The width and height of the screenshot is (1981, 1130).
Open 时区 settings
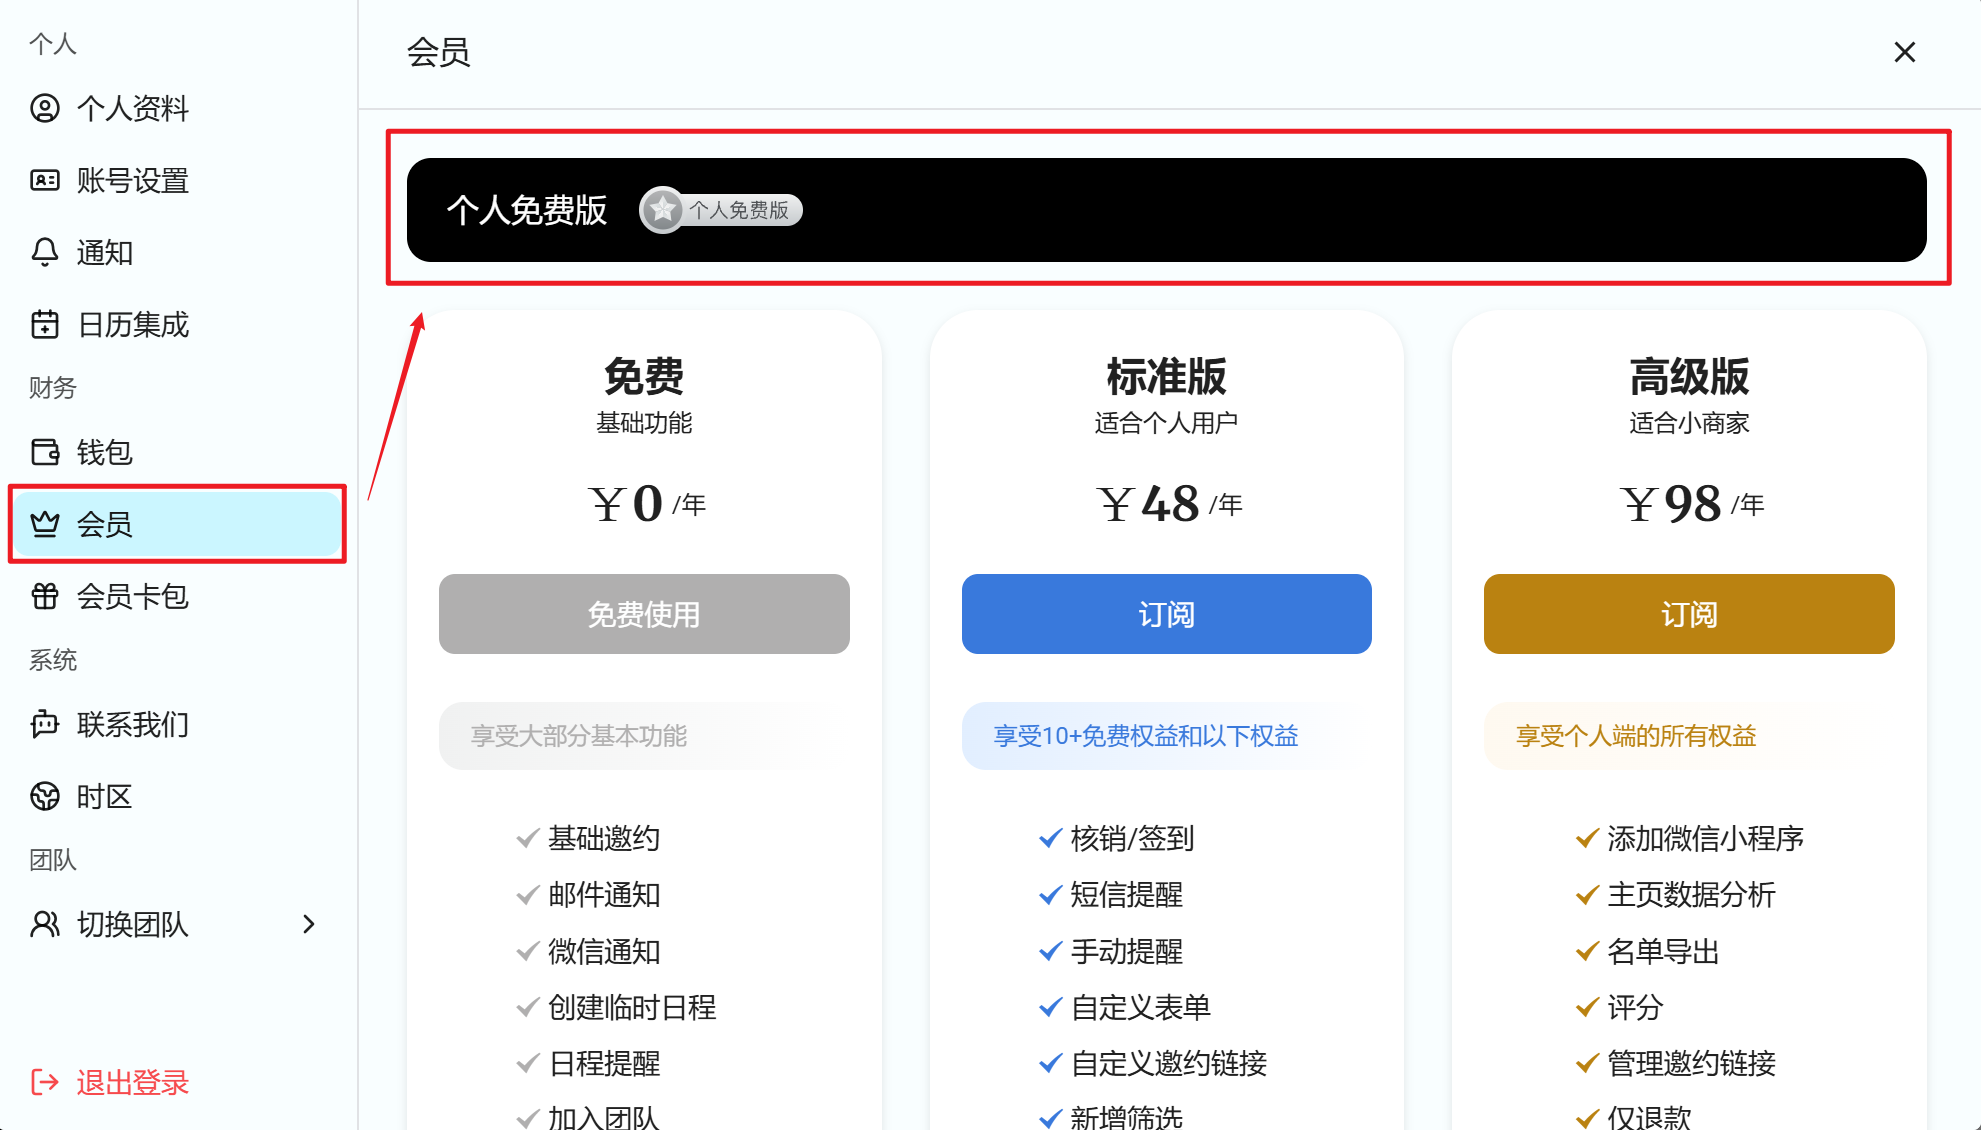178,796
